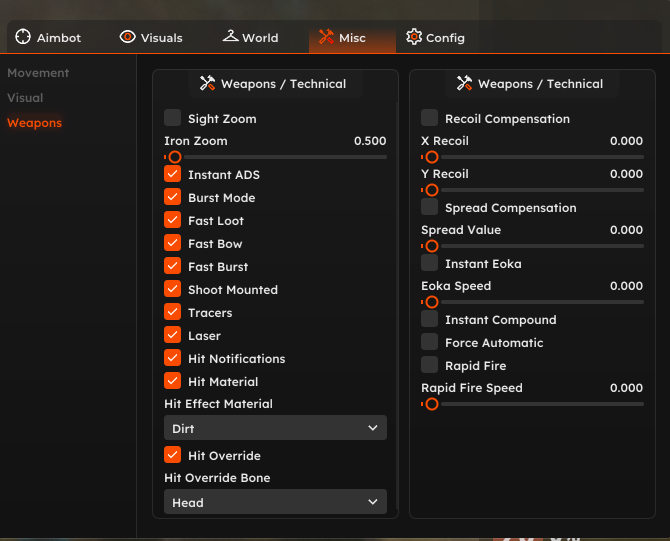The height and width of the screenshot is (541, 670).
Task: Click the left panel vertical scrollbar
Action: 397,306
